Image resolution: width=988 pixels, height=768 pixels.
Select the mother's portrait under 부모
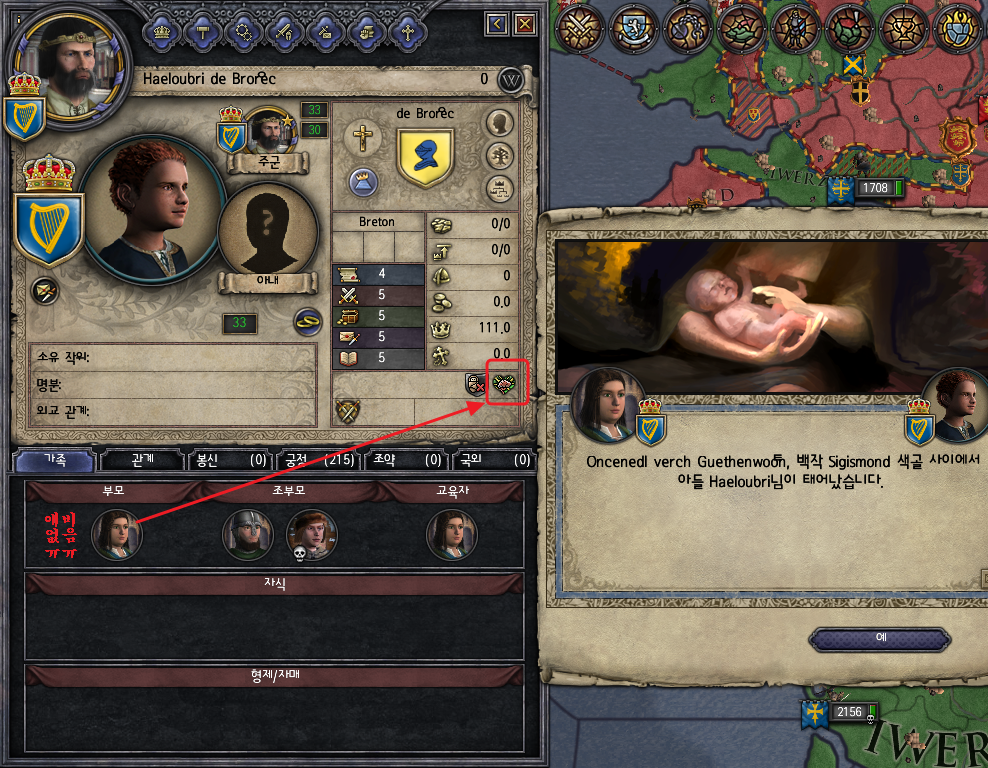[x=117, y=535]
